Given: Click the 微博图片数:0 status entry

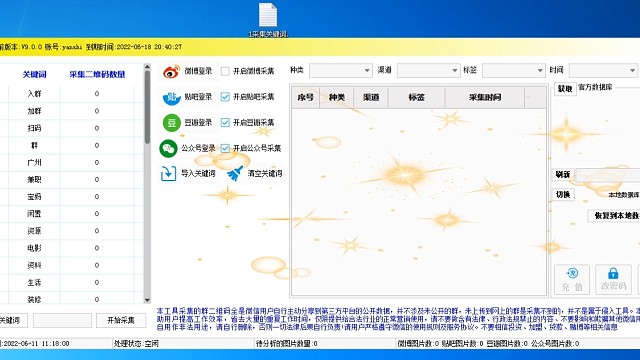Looking at the screenshot, I should point(418,344).
